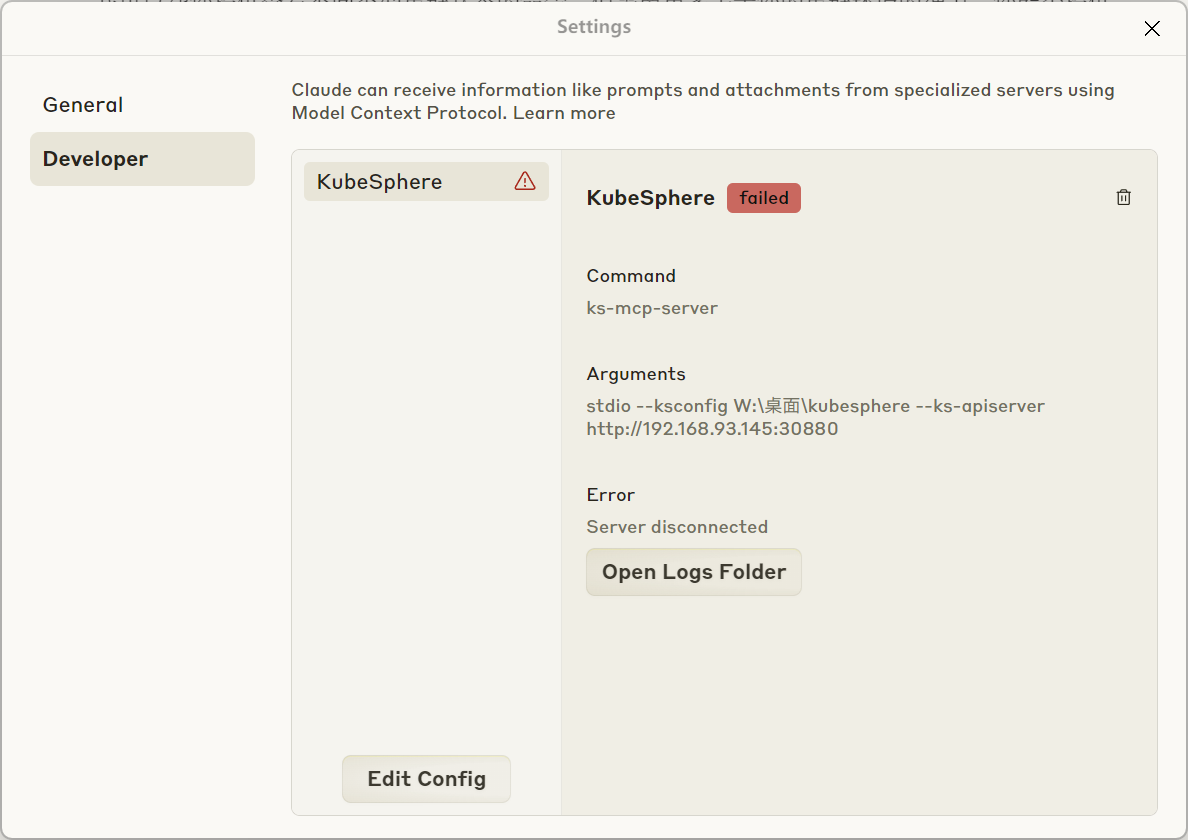Close the Settings dialog
The width and height of the screenshot is (1188, 840).
point(1152,29)
